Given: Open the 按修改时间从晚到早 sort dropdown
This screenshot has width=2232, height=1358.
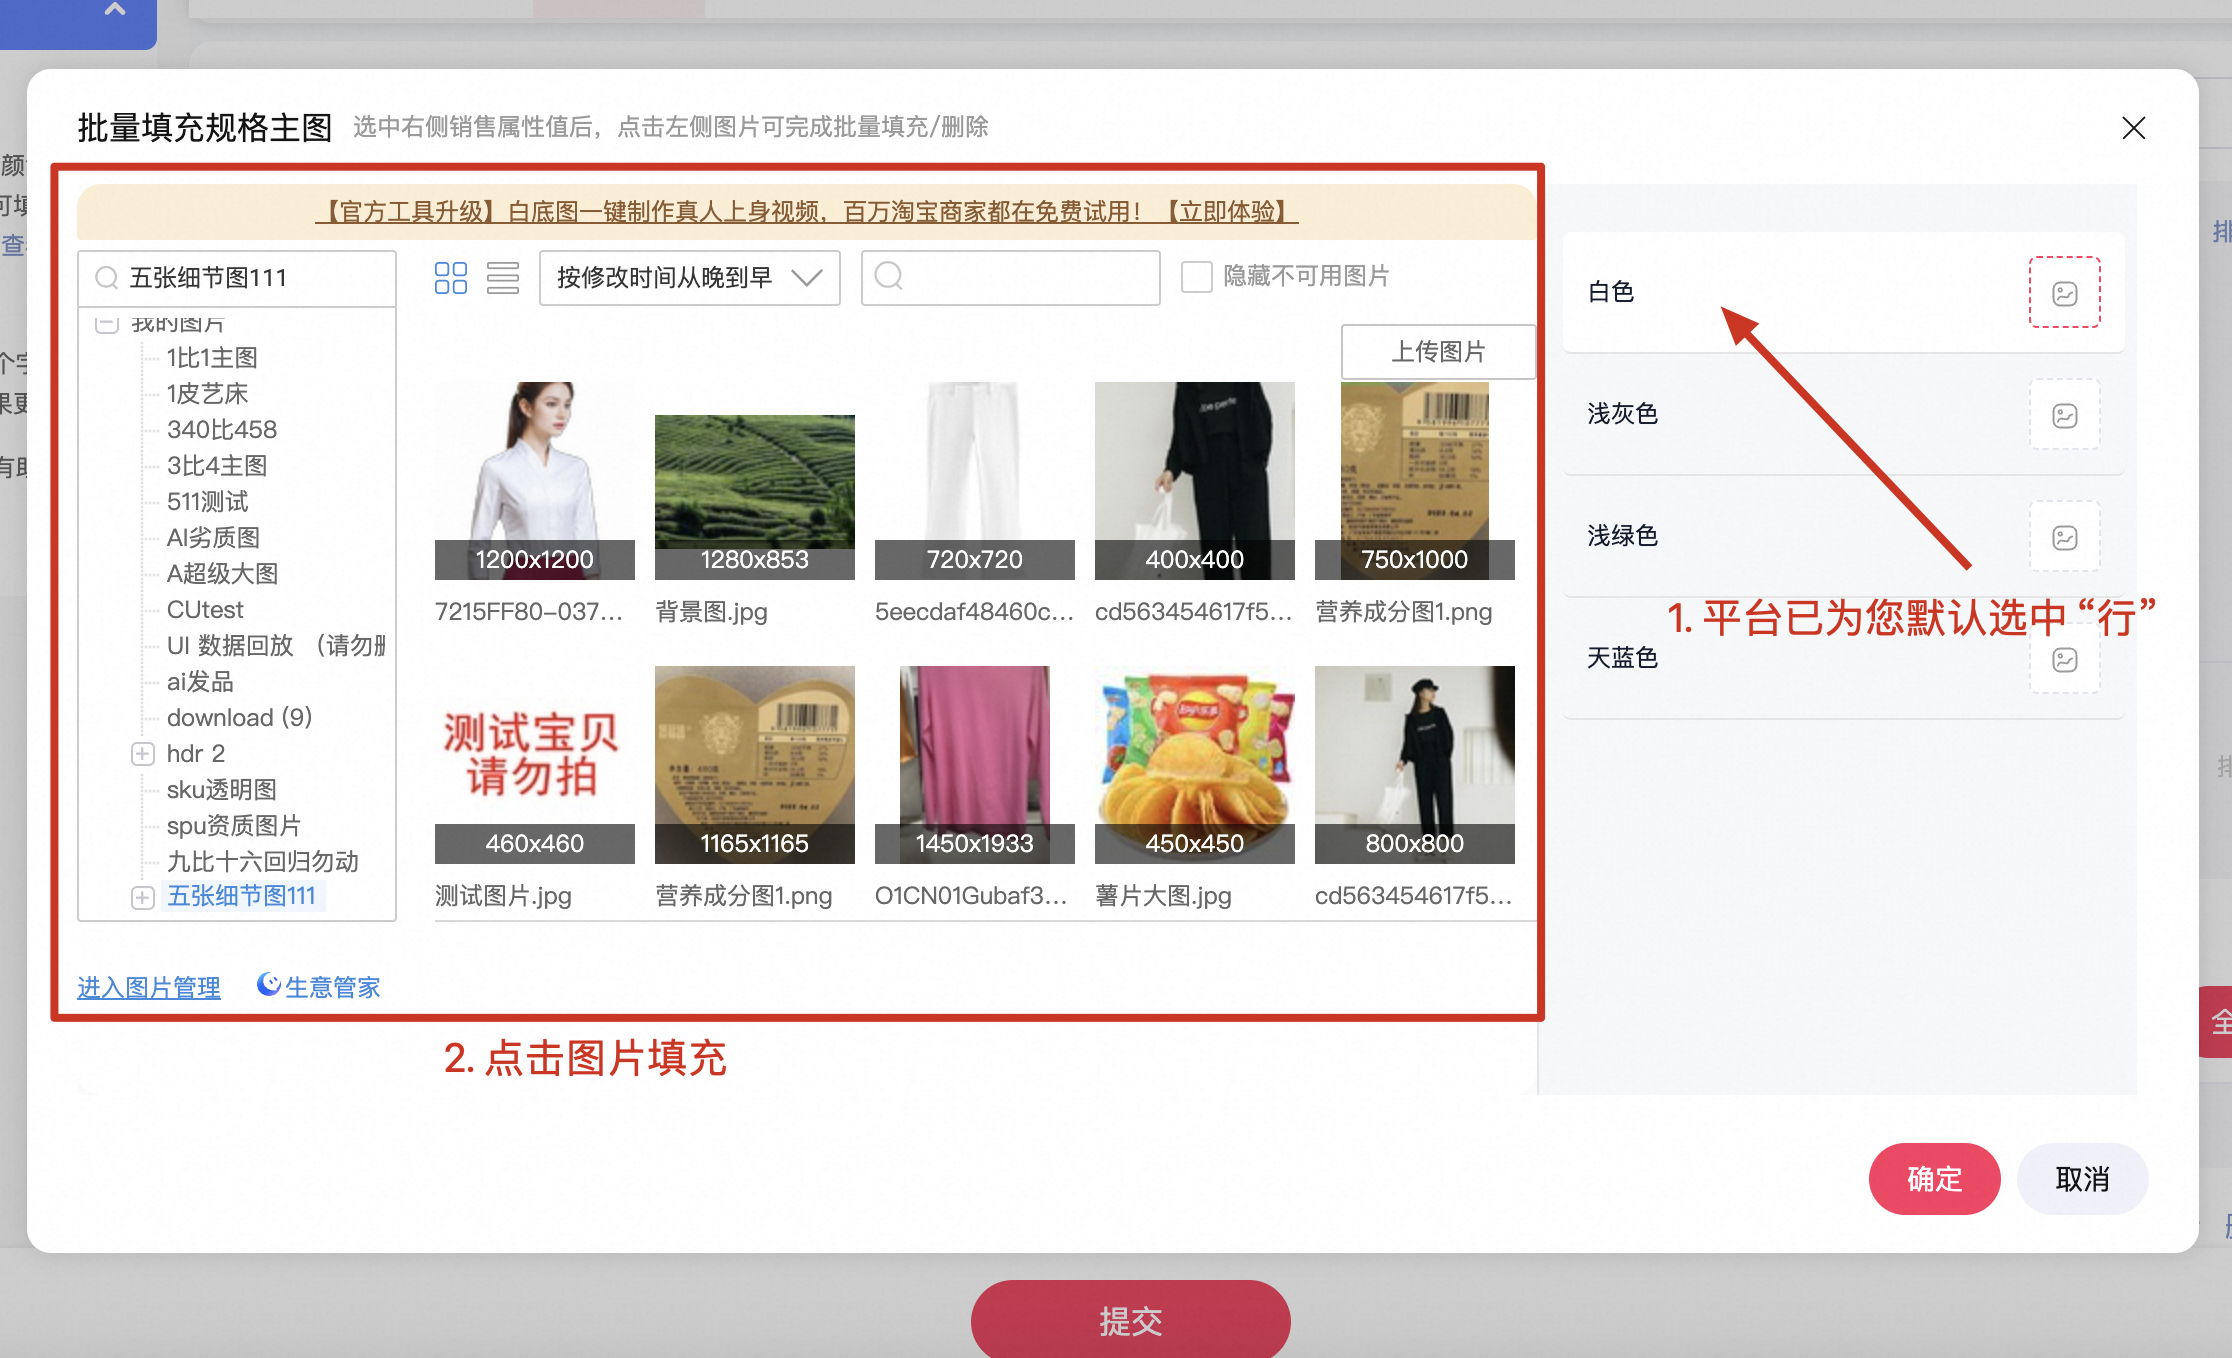Looking at the screenshot, I should [x=689, y=278].
